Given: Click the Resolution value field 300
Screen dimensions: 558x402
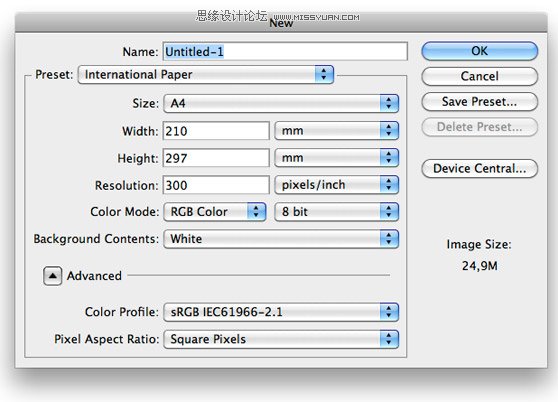Looking at the screenshot, I should pos(216,185).
